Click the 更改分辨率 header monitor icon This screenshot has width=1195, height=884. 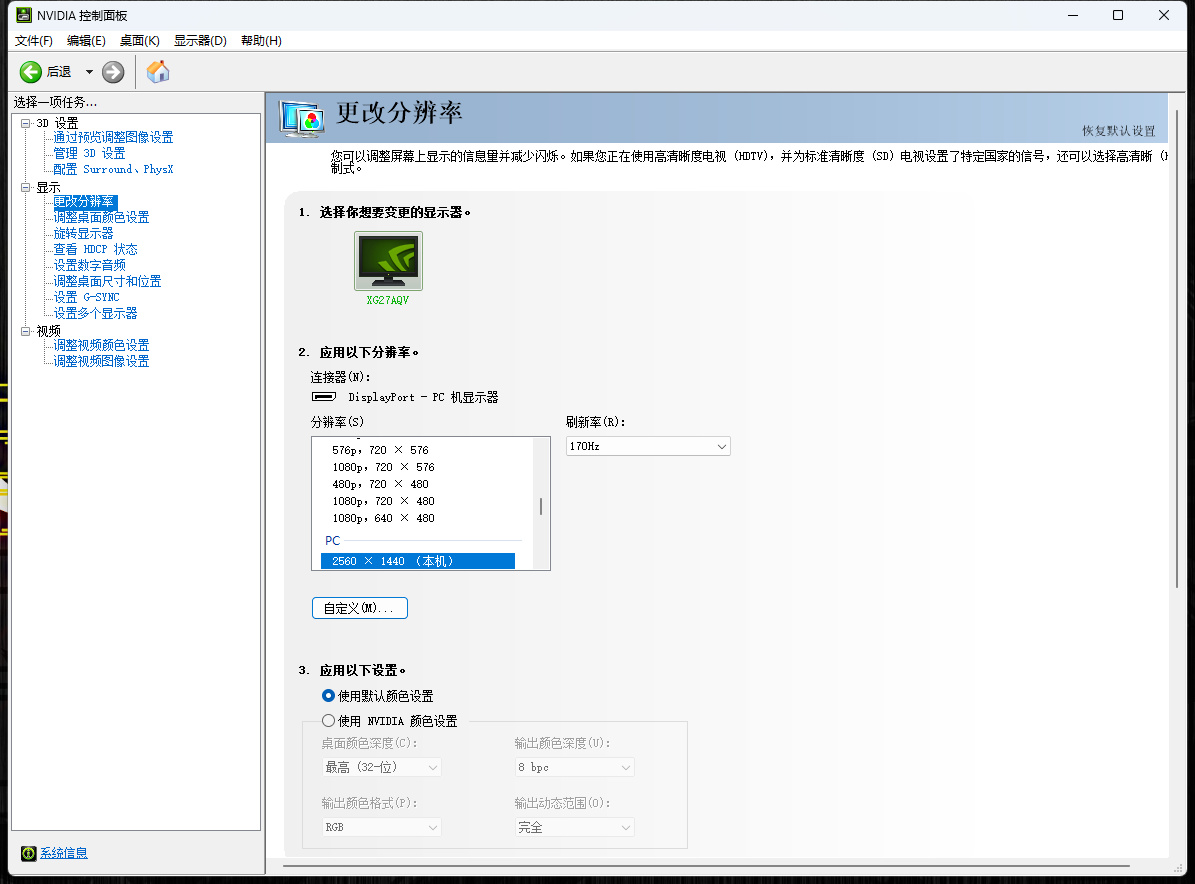coord(301,119)
